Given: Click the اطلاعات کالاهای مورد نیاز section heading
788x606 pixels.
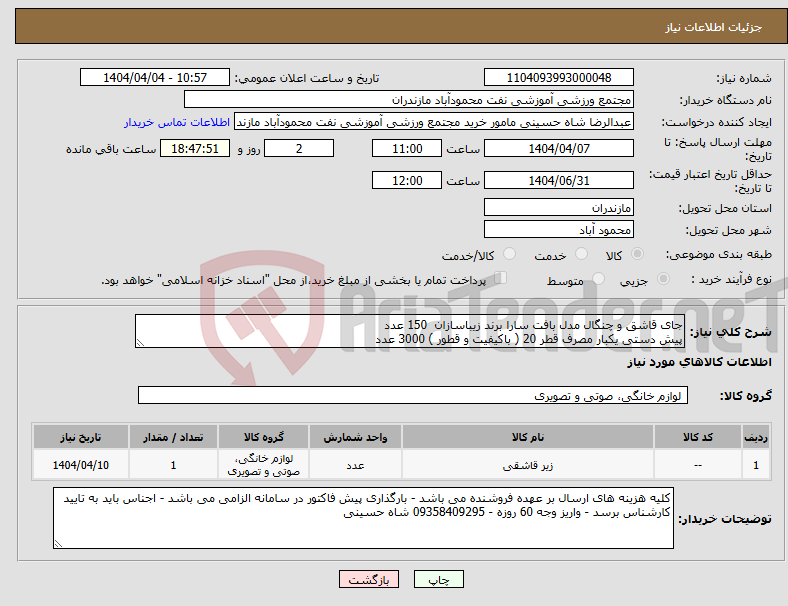Looking at the screenshot, I should tap(699, 362).
